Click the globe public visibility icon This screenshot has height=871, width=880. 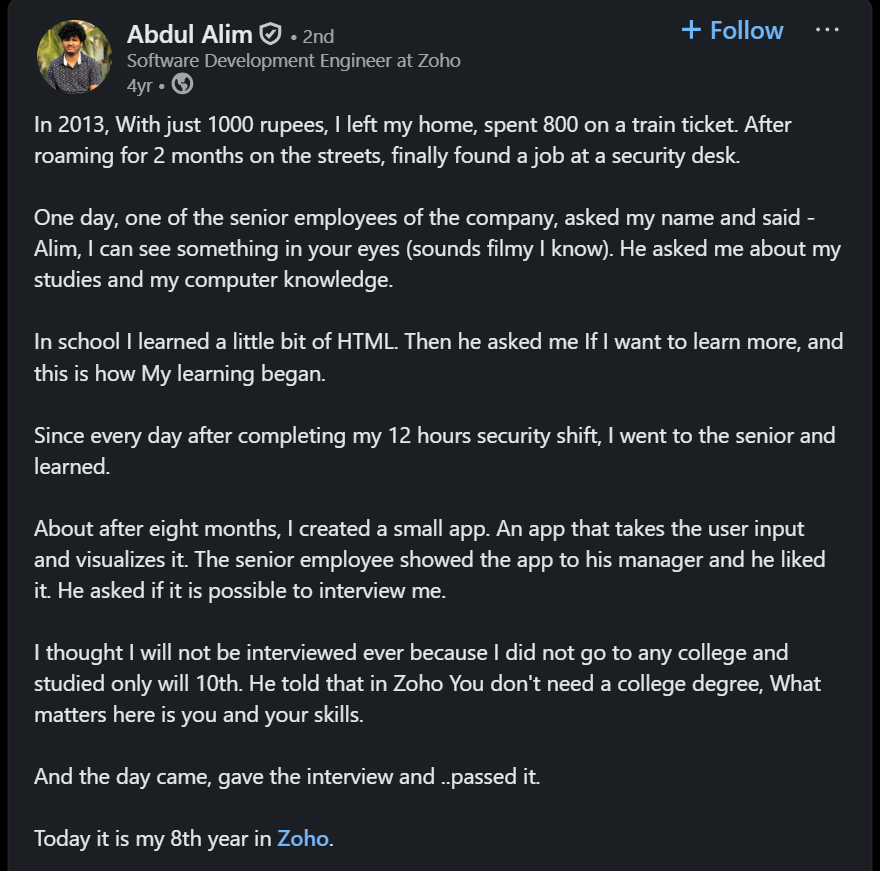(182, 85)
